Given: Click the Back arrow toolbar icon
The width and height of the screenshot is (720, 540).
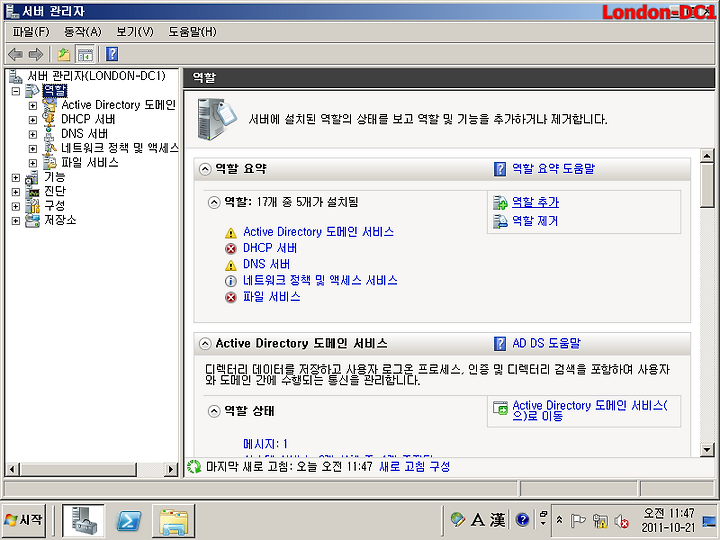Looking at the screenshot, I should pyautogui.click(x=16, y=55).
